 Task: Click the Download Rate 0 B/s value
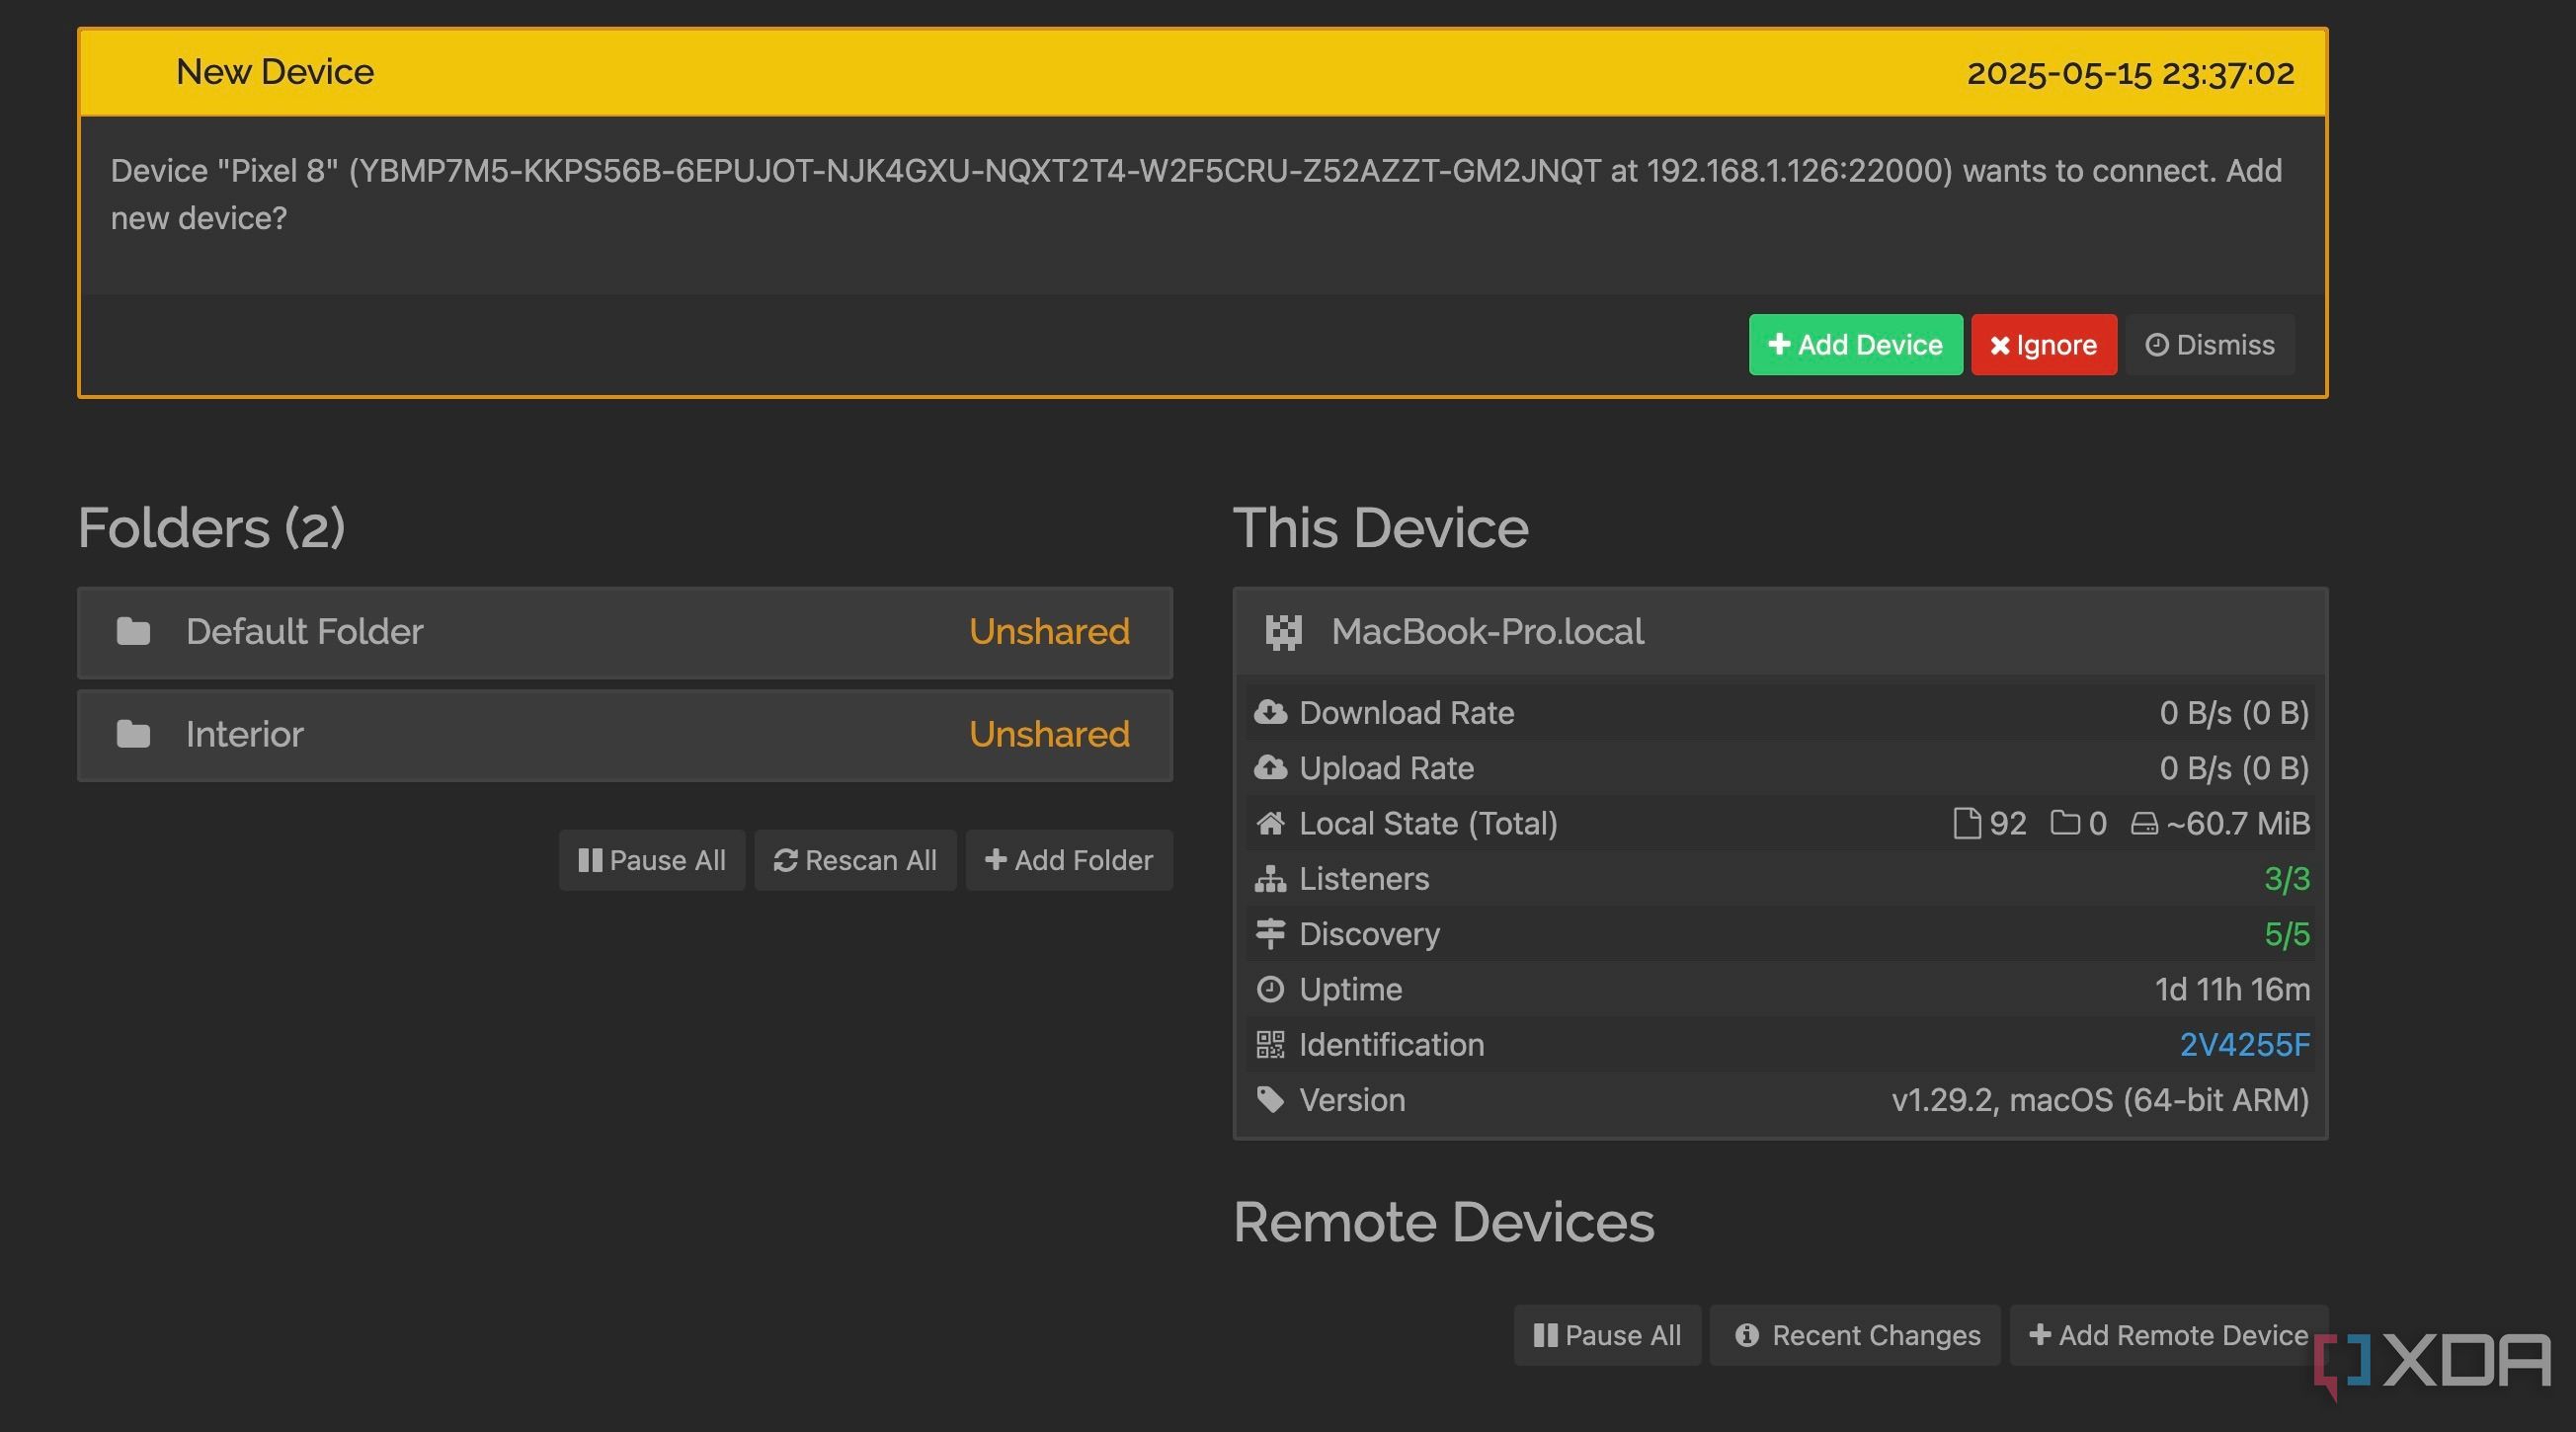[x=2234, y=712]
